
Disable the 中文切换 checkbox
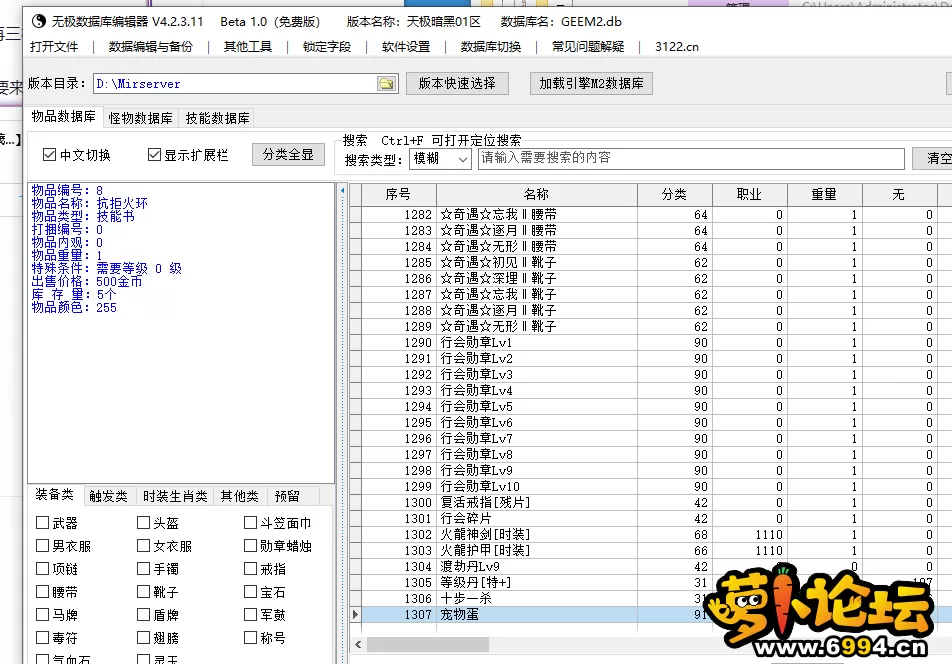click(50, 155)
